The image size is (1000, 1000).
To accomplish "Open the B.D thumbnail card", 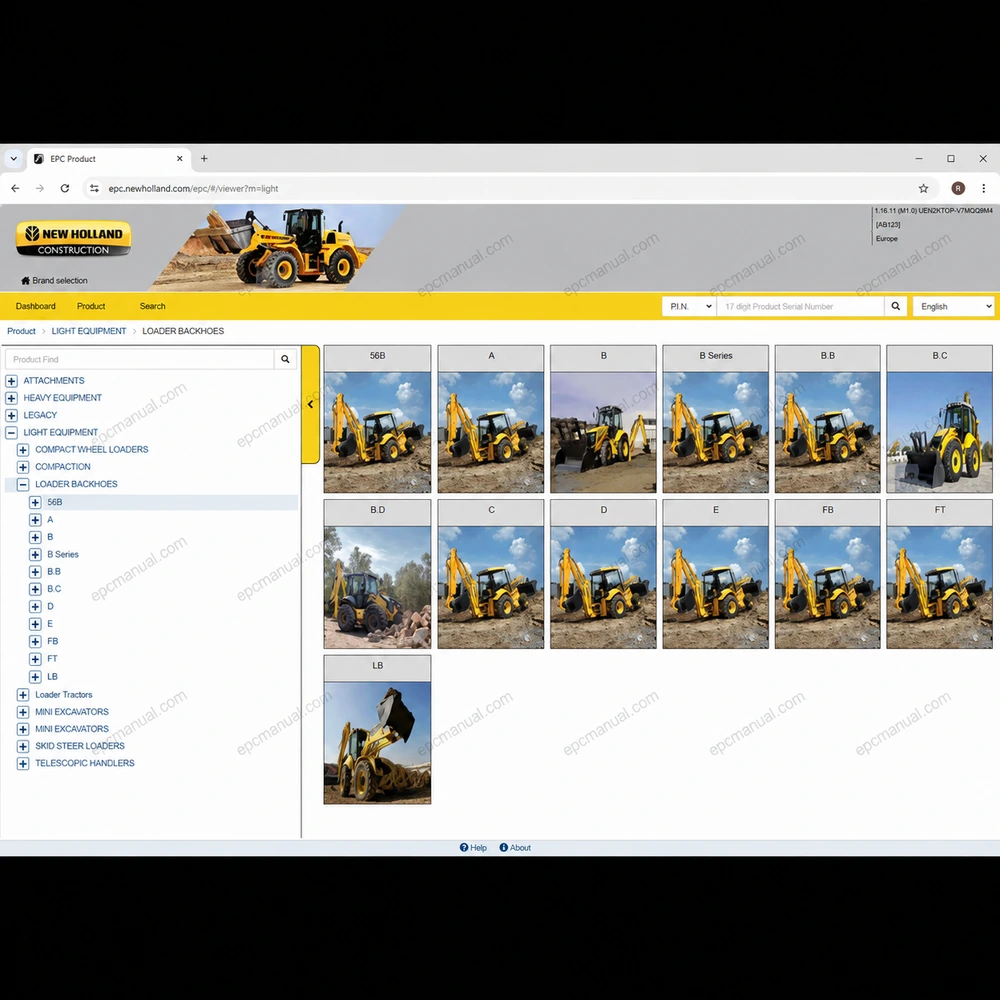I will click(x=378, y=574).
